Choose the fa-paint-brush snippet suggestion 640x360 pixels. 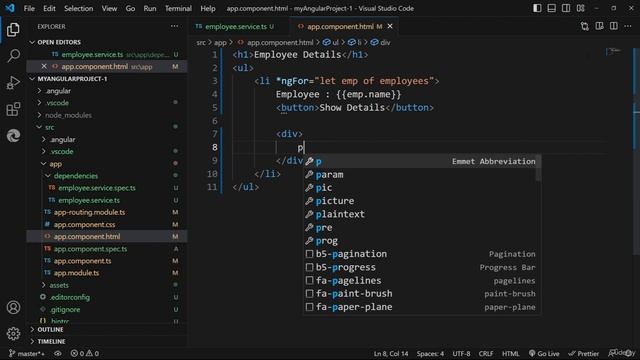420,293
